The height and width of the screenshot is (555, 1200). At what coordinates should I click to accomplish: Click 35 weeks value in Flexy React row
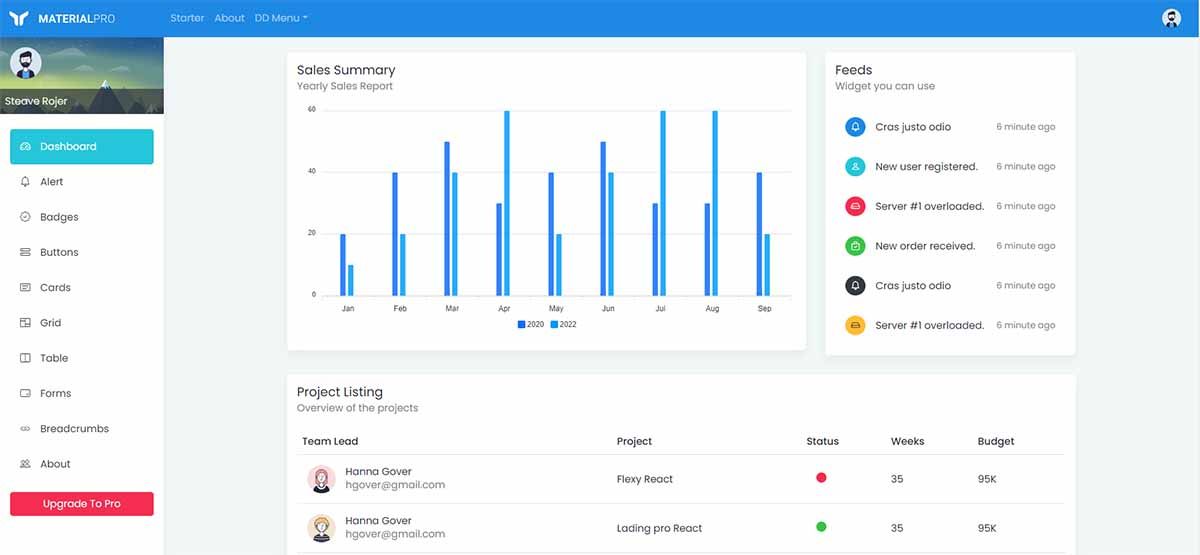point(897,479)
